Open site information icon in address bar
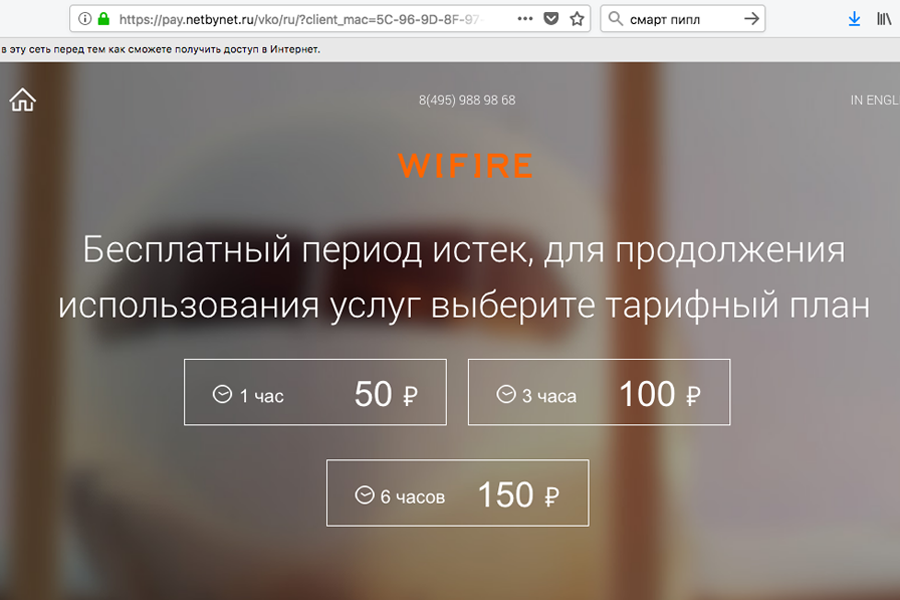 (85, 19)
